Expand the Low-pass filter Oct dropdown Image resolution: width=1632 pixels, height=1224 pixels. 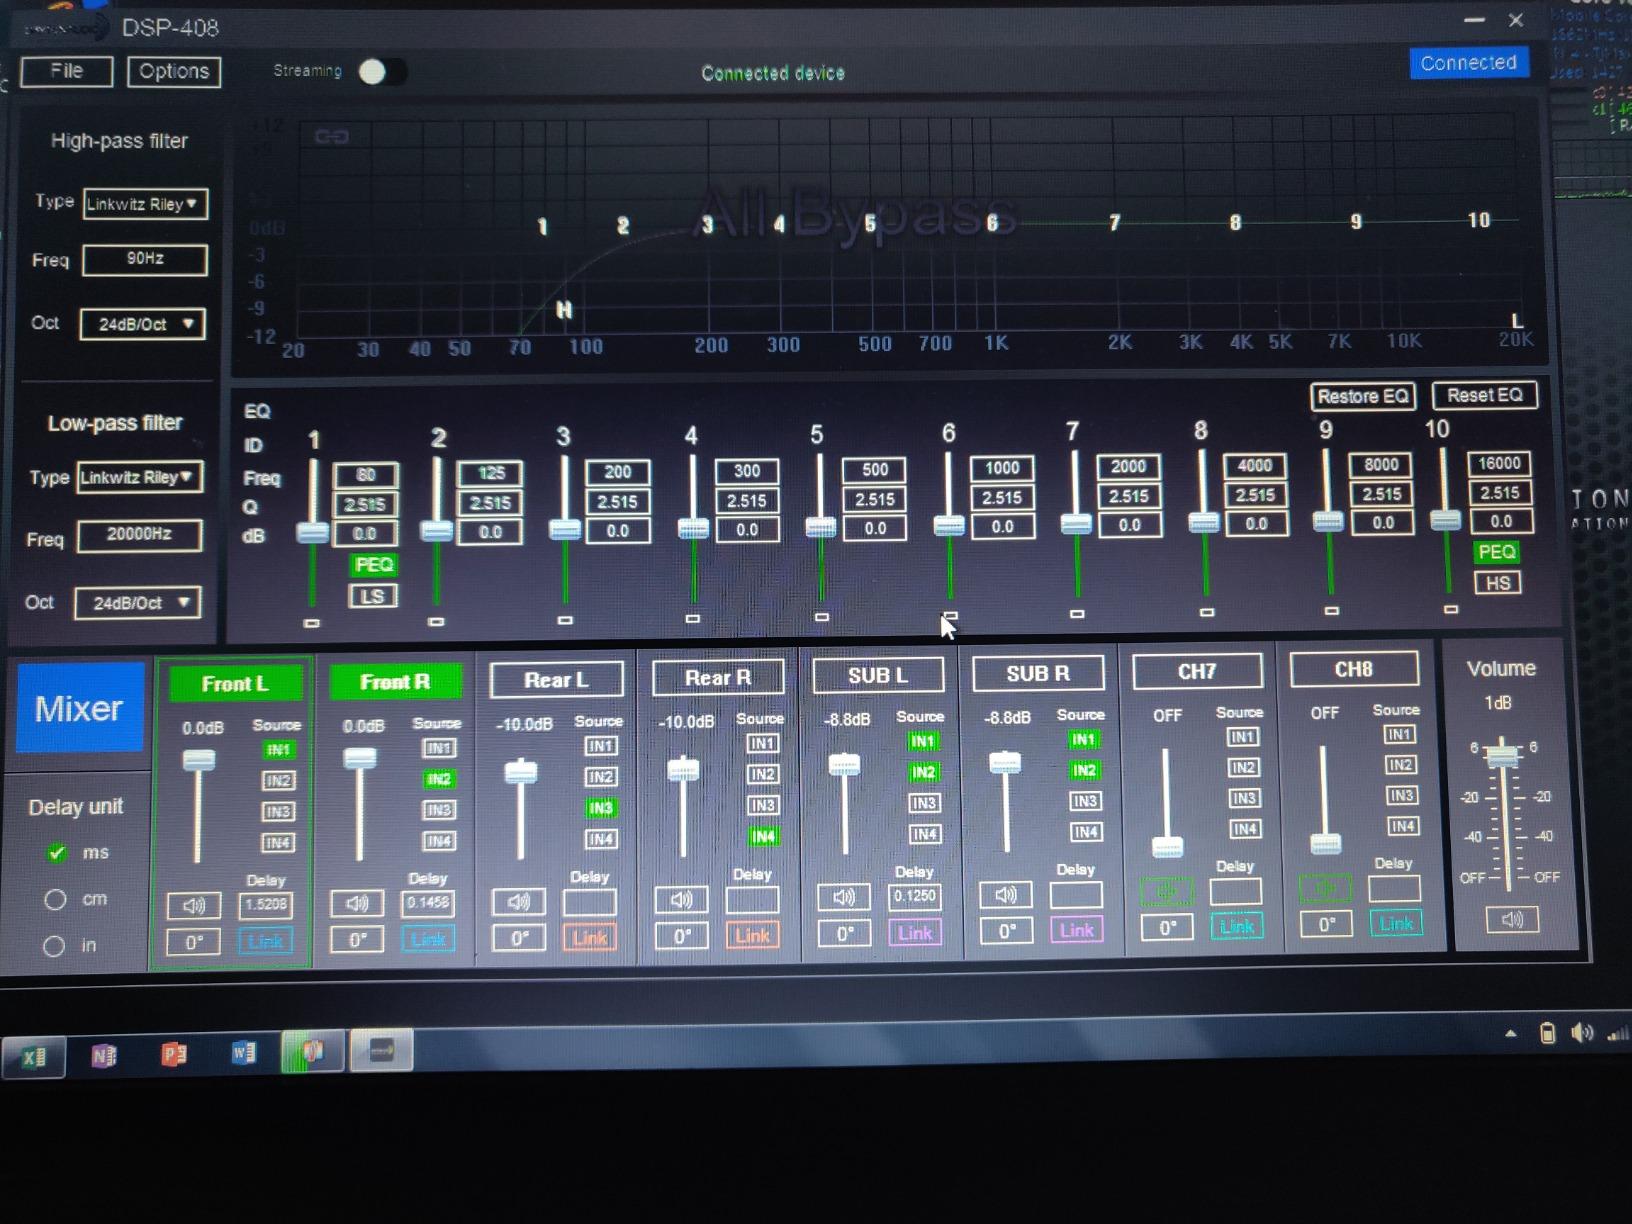click(x=138, y=603)
